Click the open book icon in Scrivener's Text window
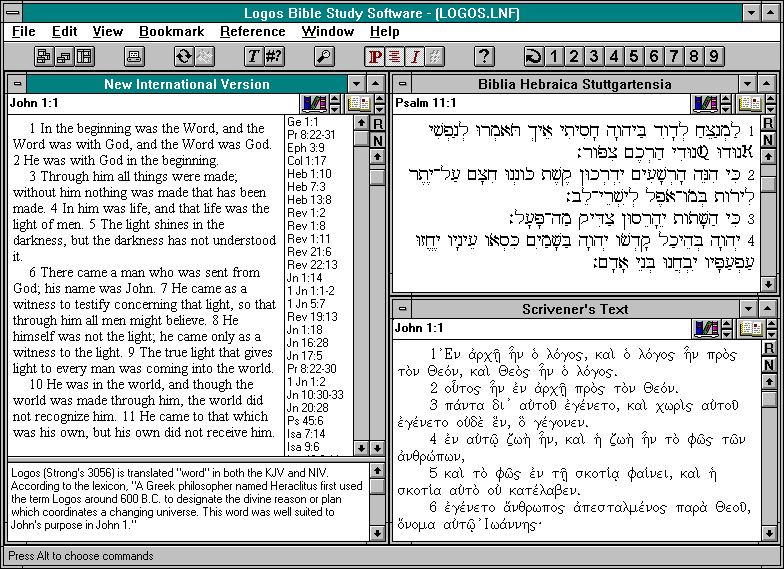784x569 pixels. pyautogui.click(x=750, y=328)
